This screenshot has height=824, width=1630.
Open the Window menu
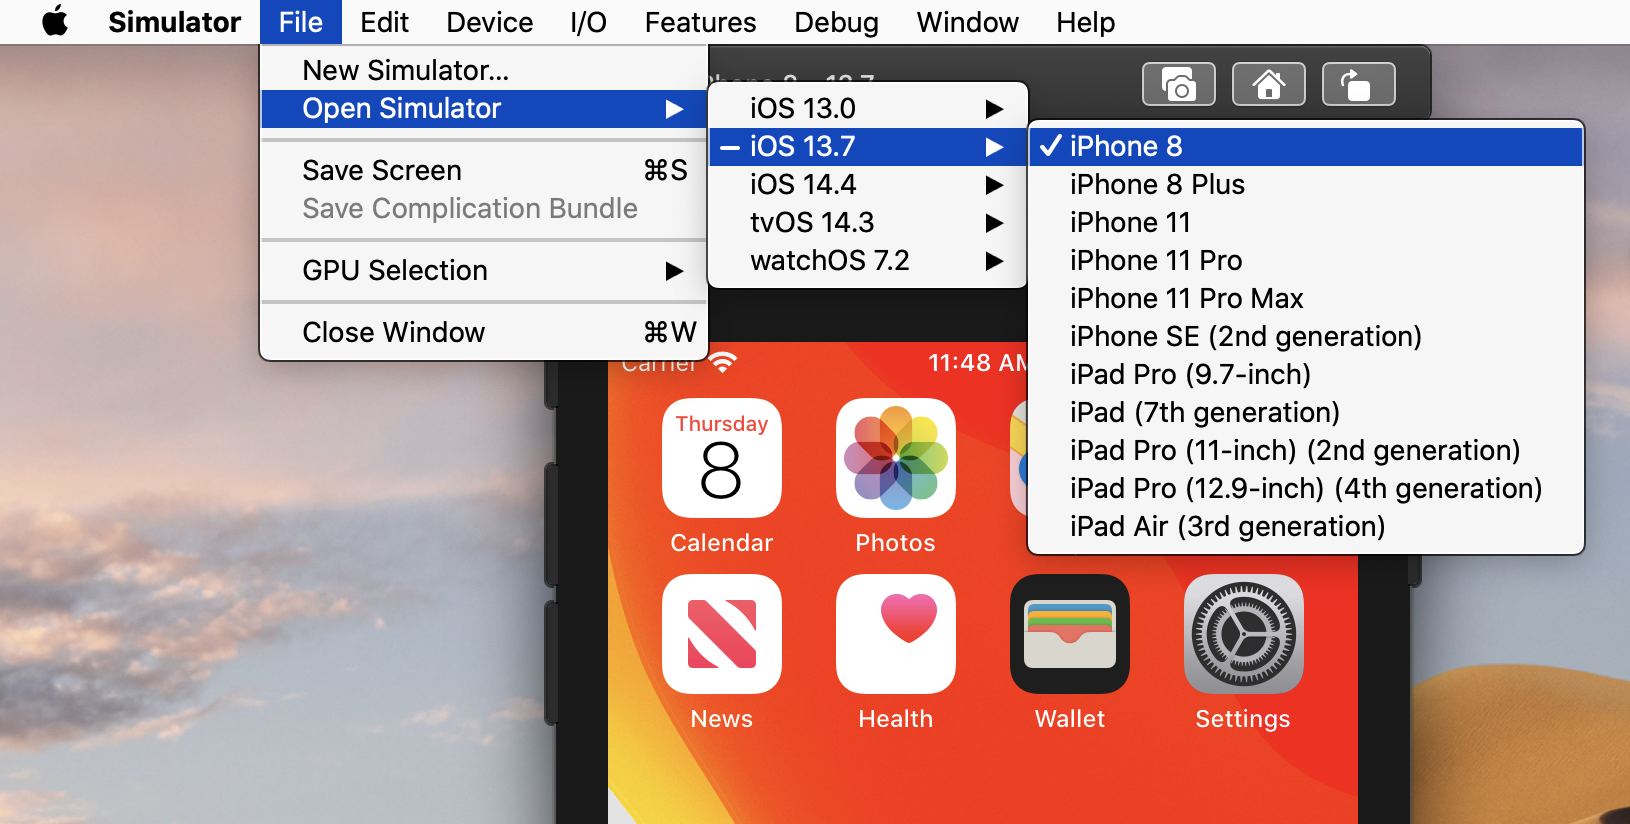[967, 22]
